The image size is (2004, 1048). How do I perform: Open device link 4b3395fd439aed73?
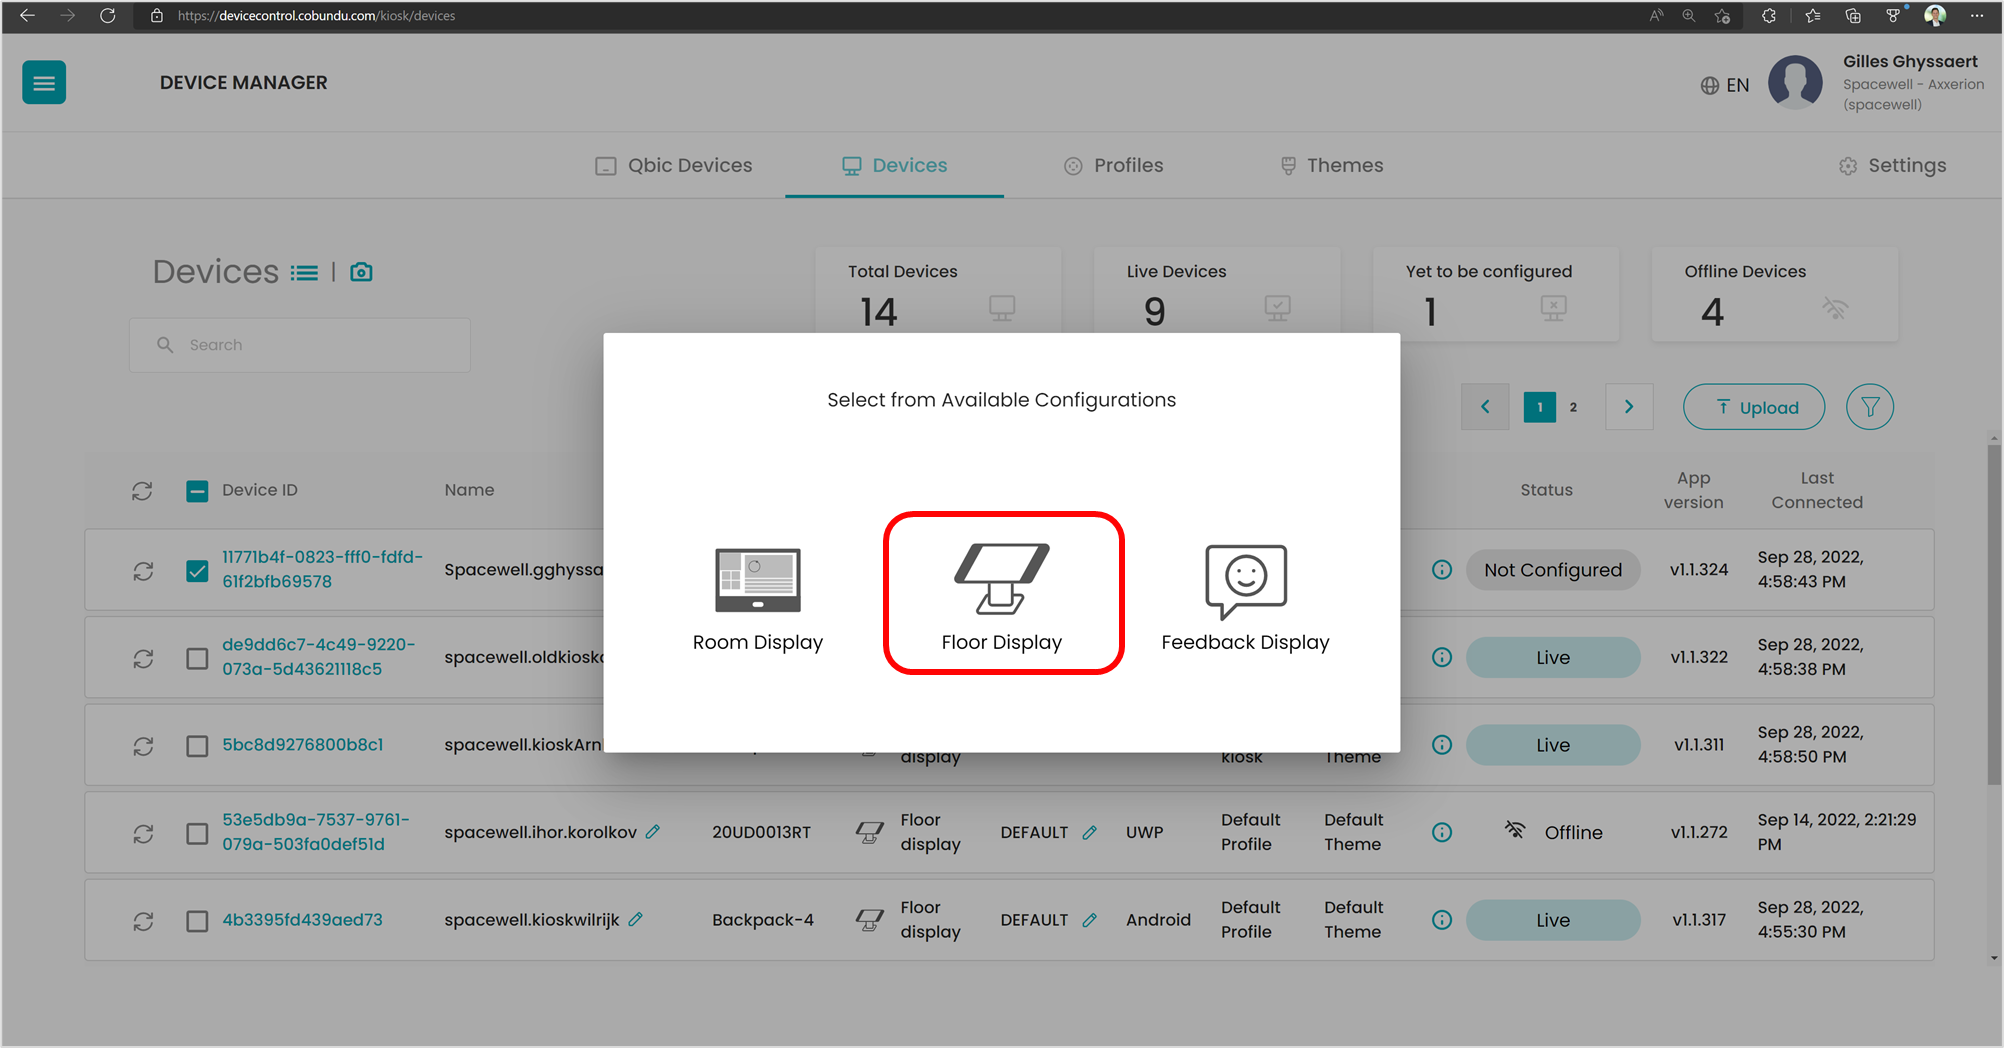click(x=302, y=920)
